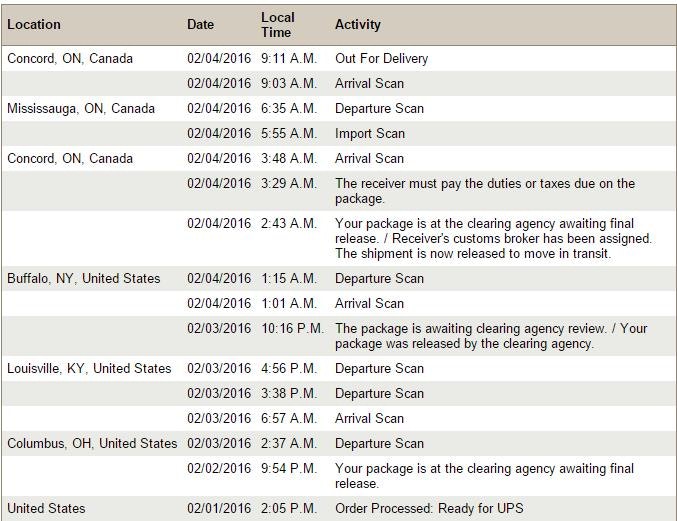Click the Date column header
The width and height of the screenshot is (677, 521).
coord(200,24)
